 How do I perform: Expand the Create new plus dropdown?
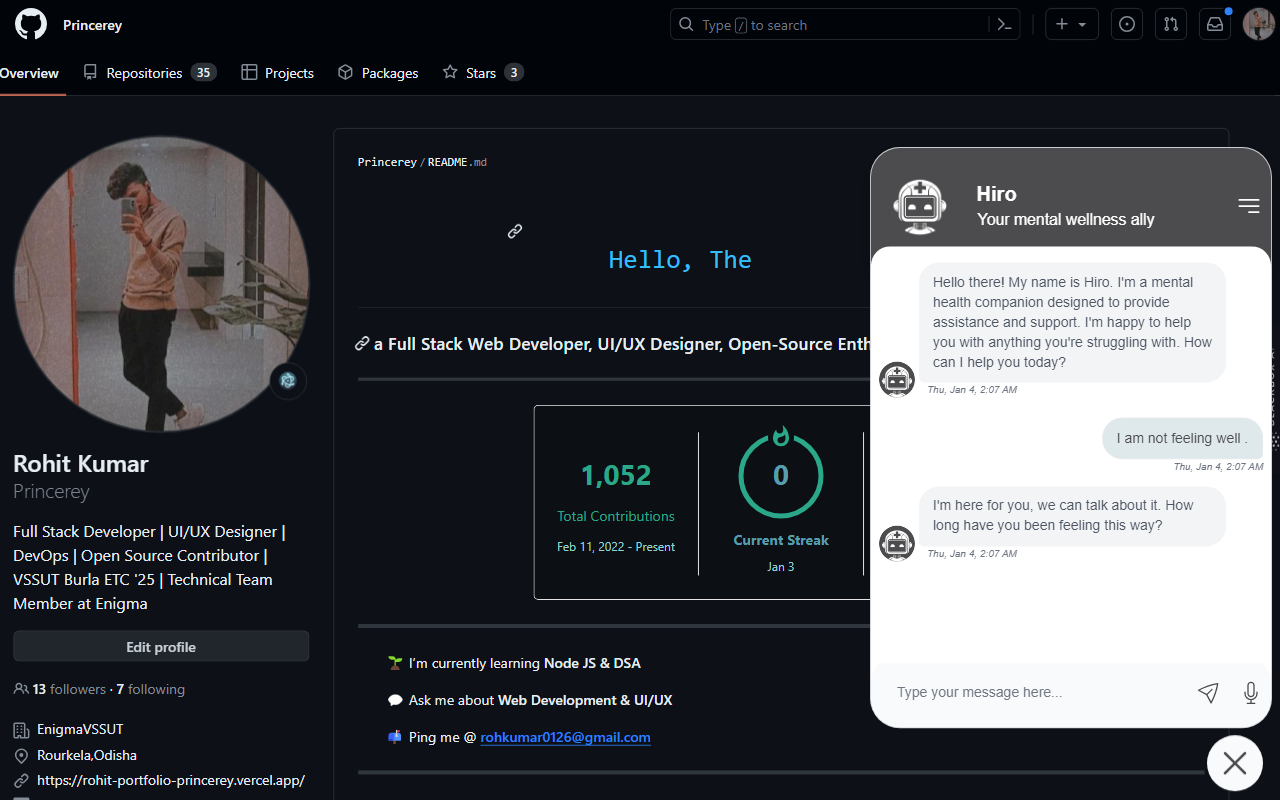pos(1071,25)
